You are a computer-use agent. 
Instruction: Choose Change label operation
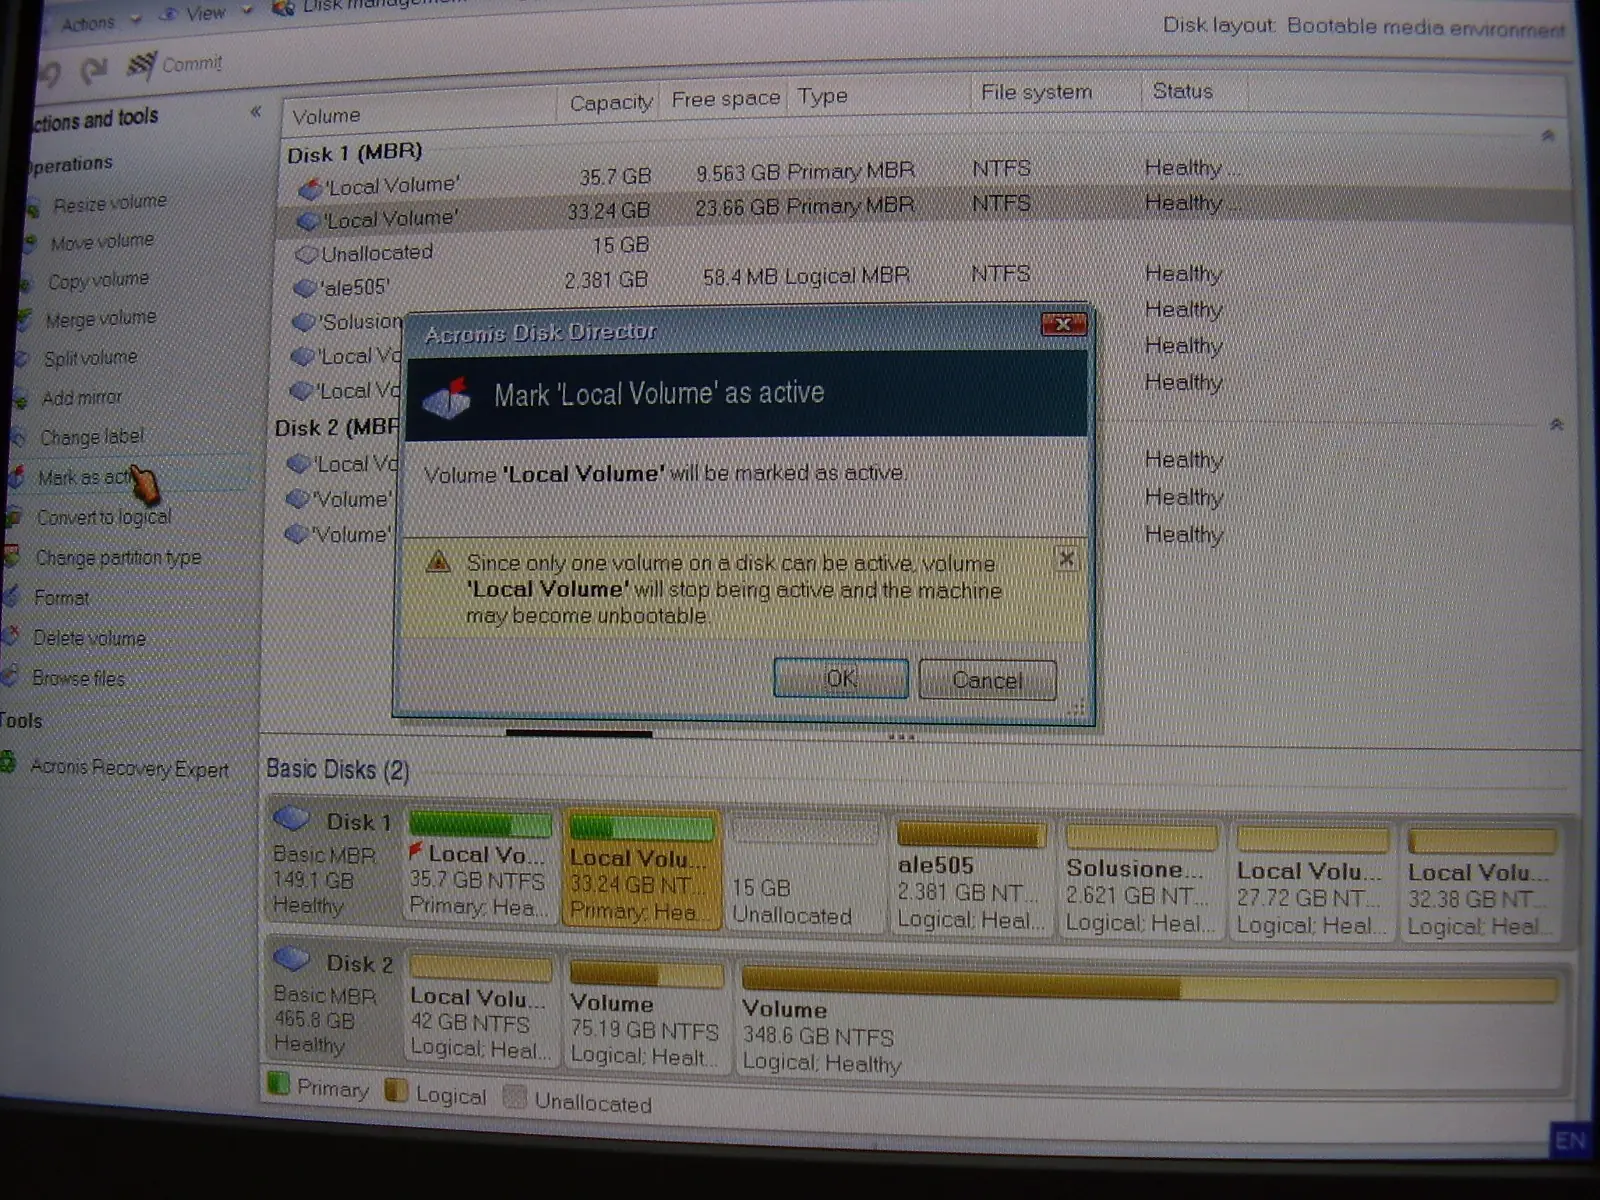91,437
